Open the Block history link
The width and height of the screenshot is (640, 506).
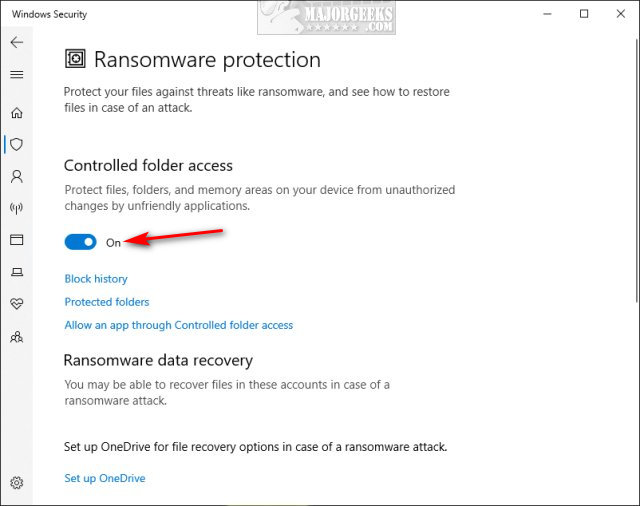[96, 279]
